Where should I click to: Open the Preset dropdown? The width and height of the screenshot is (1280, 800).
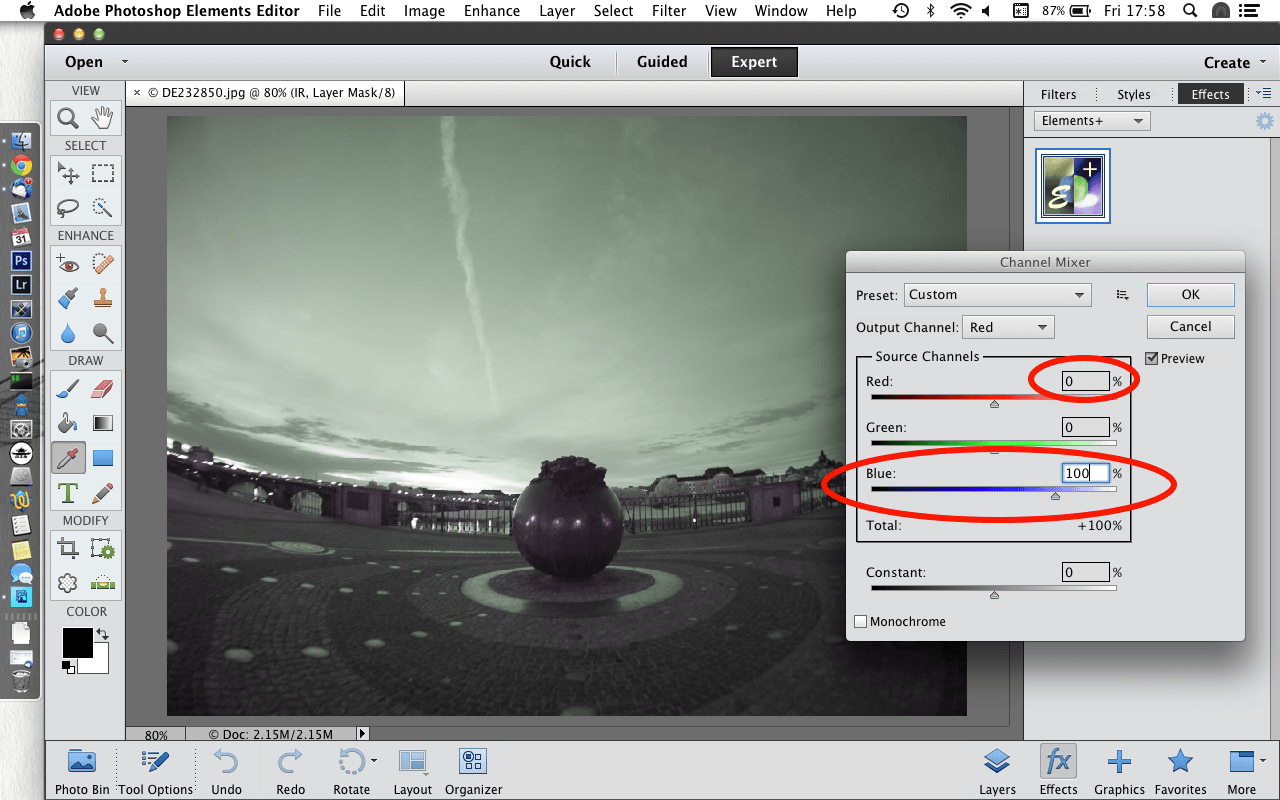(997, 295)
